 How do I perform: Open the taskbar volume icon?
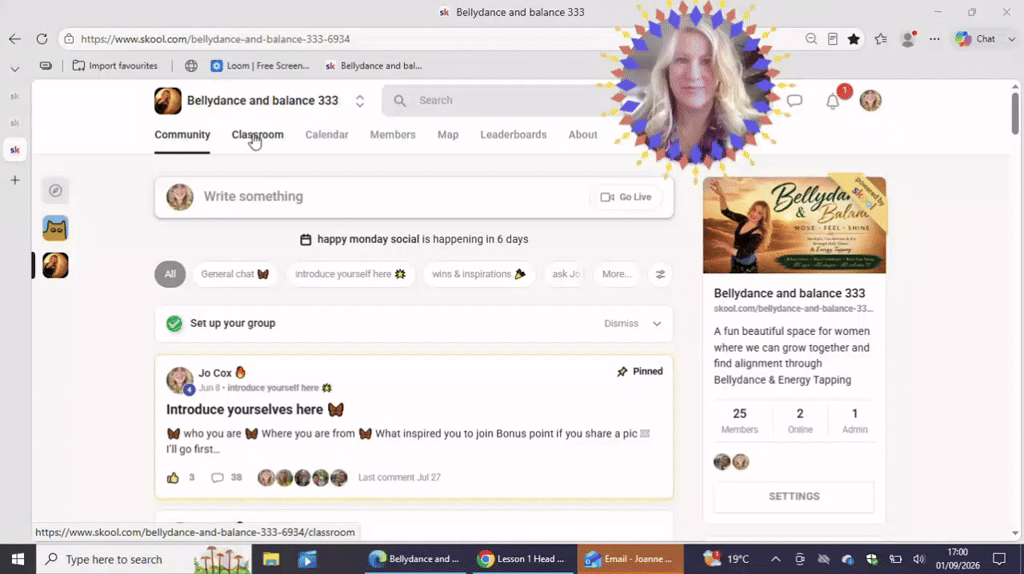919,560
